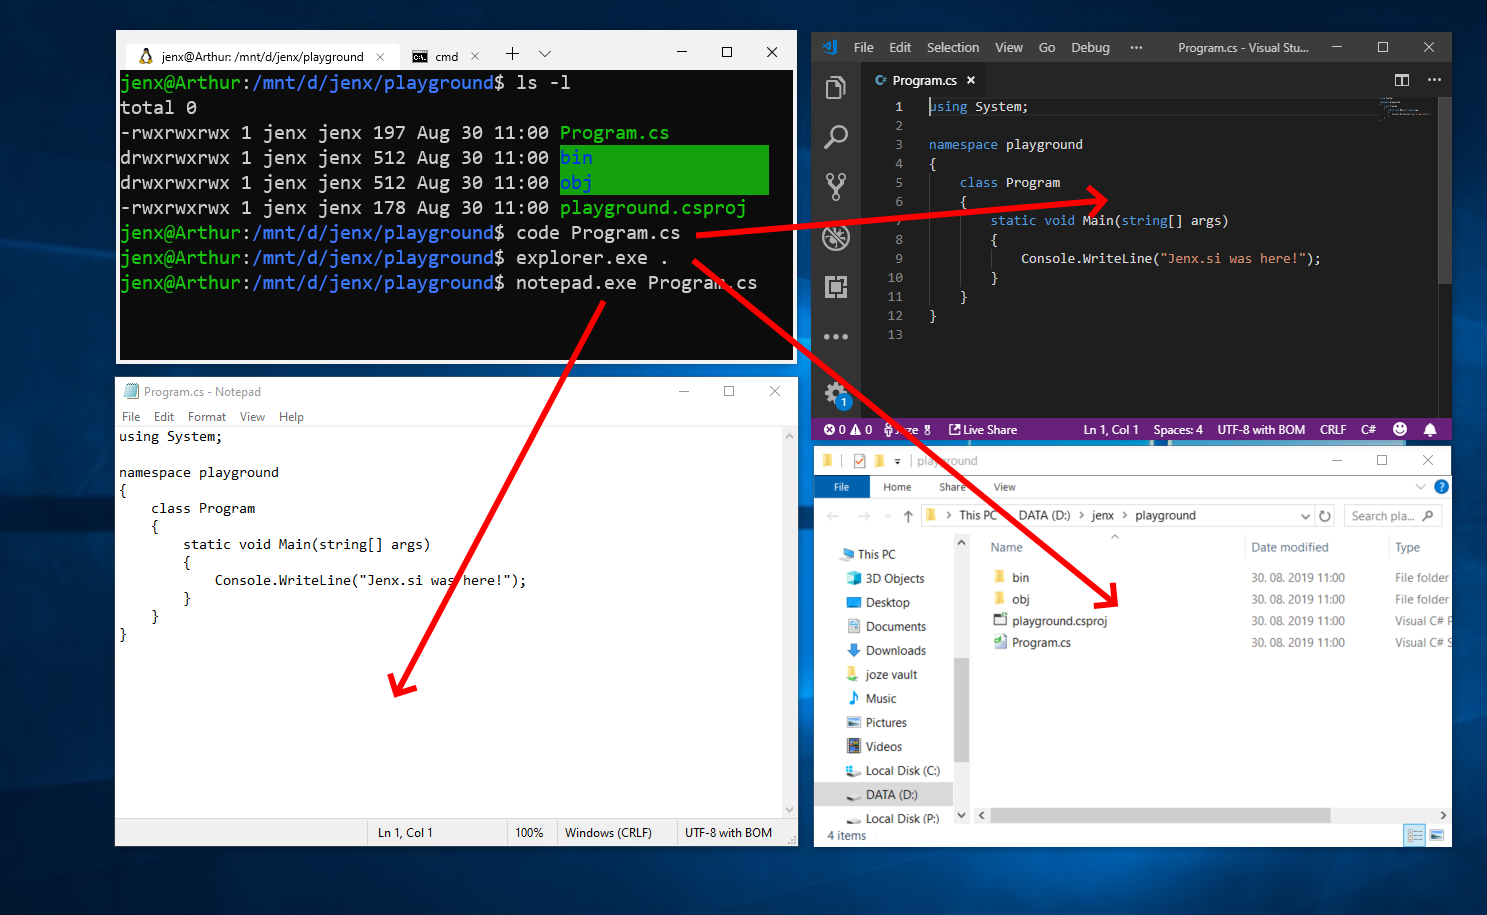
Task: Open the Source Control panel
Action: (837, 186)
